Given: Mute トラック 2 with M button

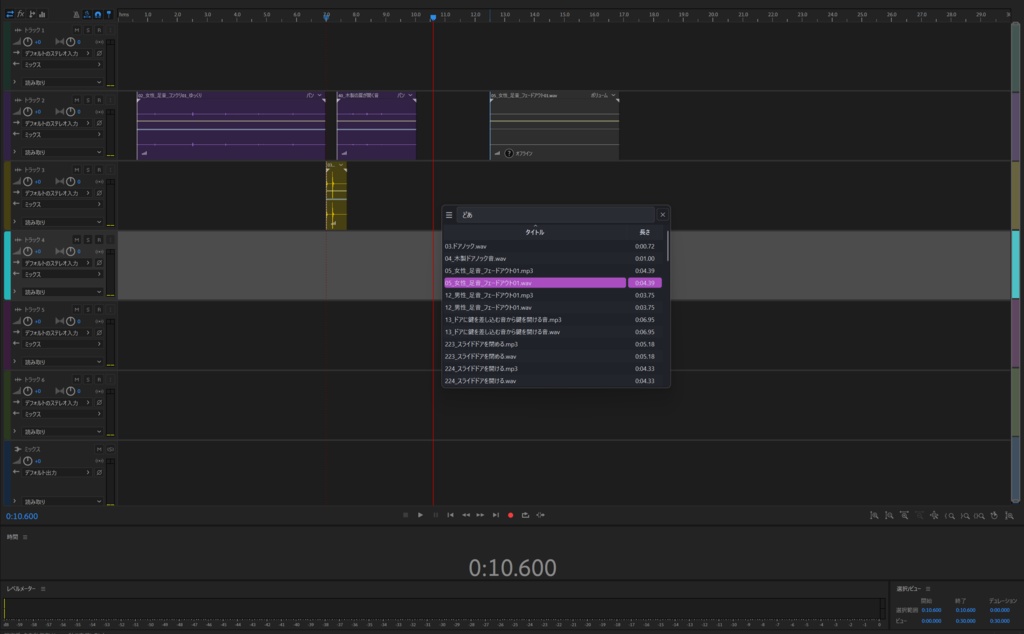Looking at the screenshot, I should tap(77, 100).
